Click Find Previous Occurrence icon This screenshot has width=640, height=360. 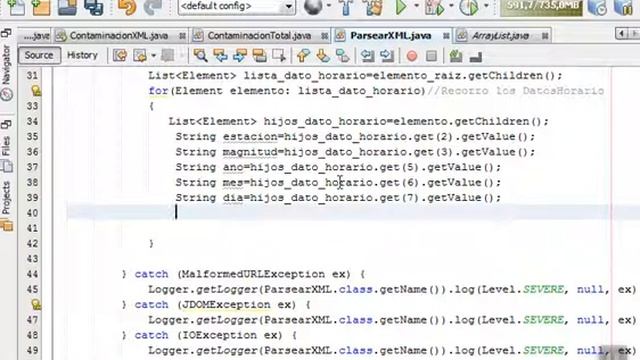coord(220,56)
